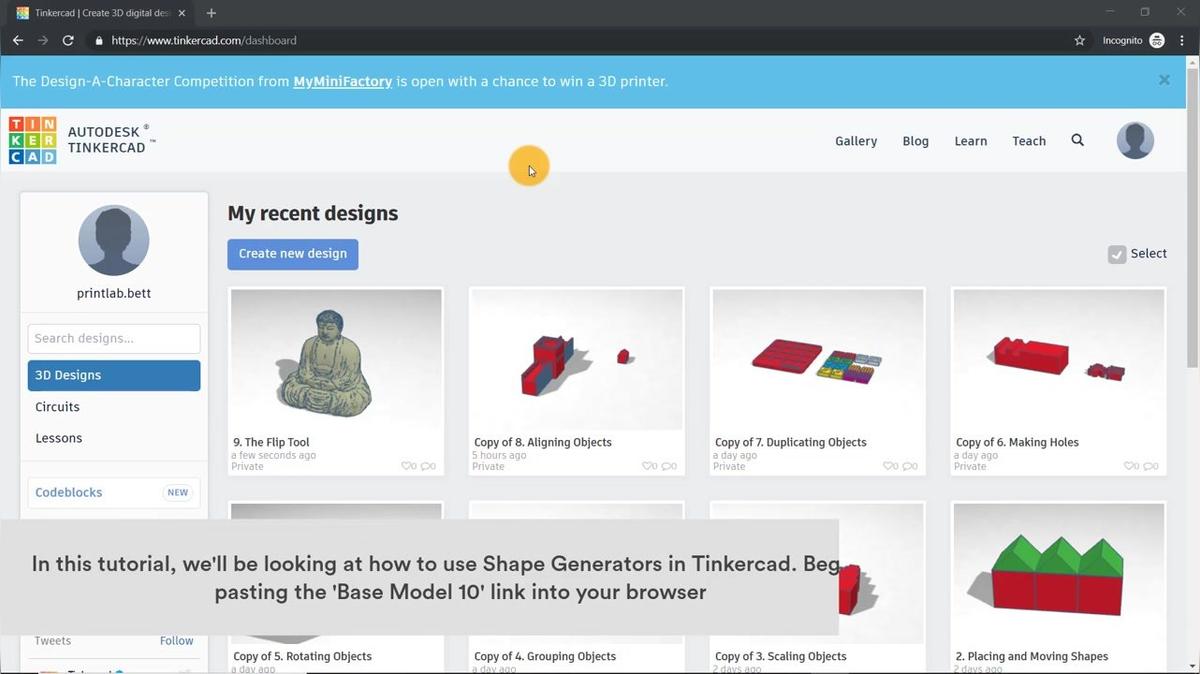This screenshot has height=674, width=1200.
Task: Click the printlab.bett username
Action: (x=114, y=294)
